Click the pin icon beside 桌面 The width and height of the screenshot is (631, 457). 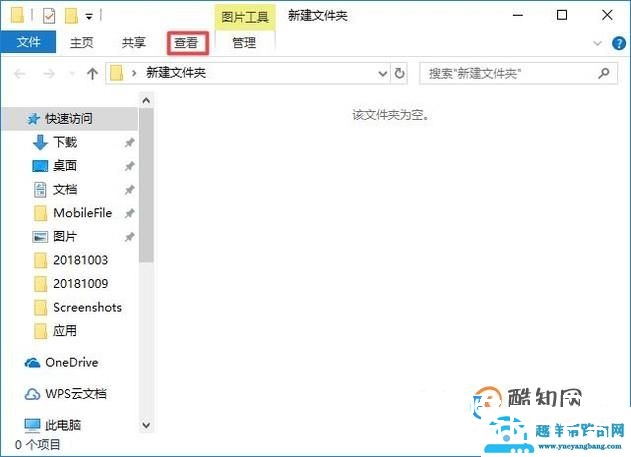[x=129, y=166]
